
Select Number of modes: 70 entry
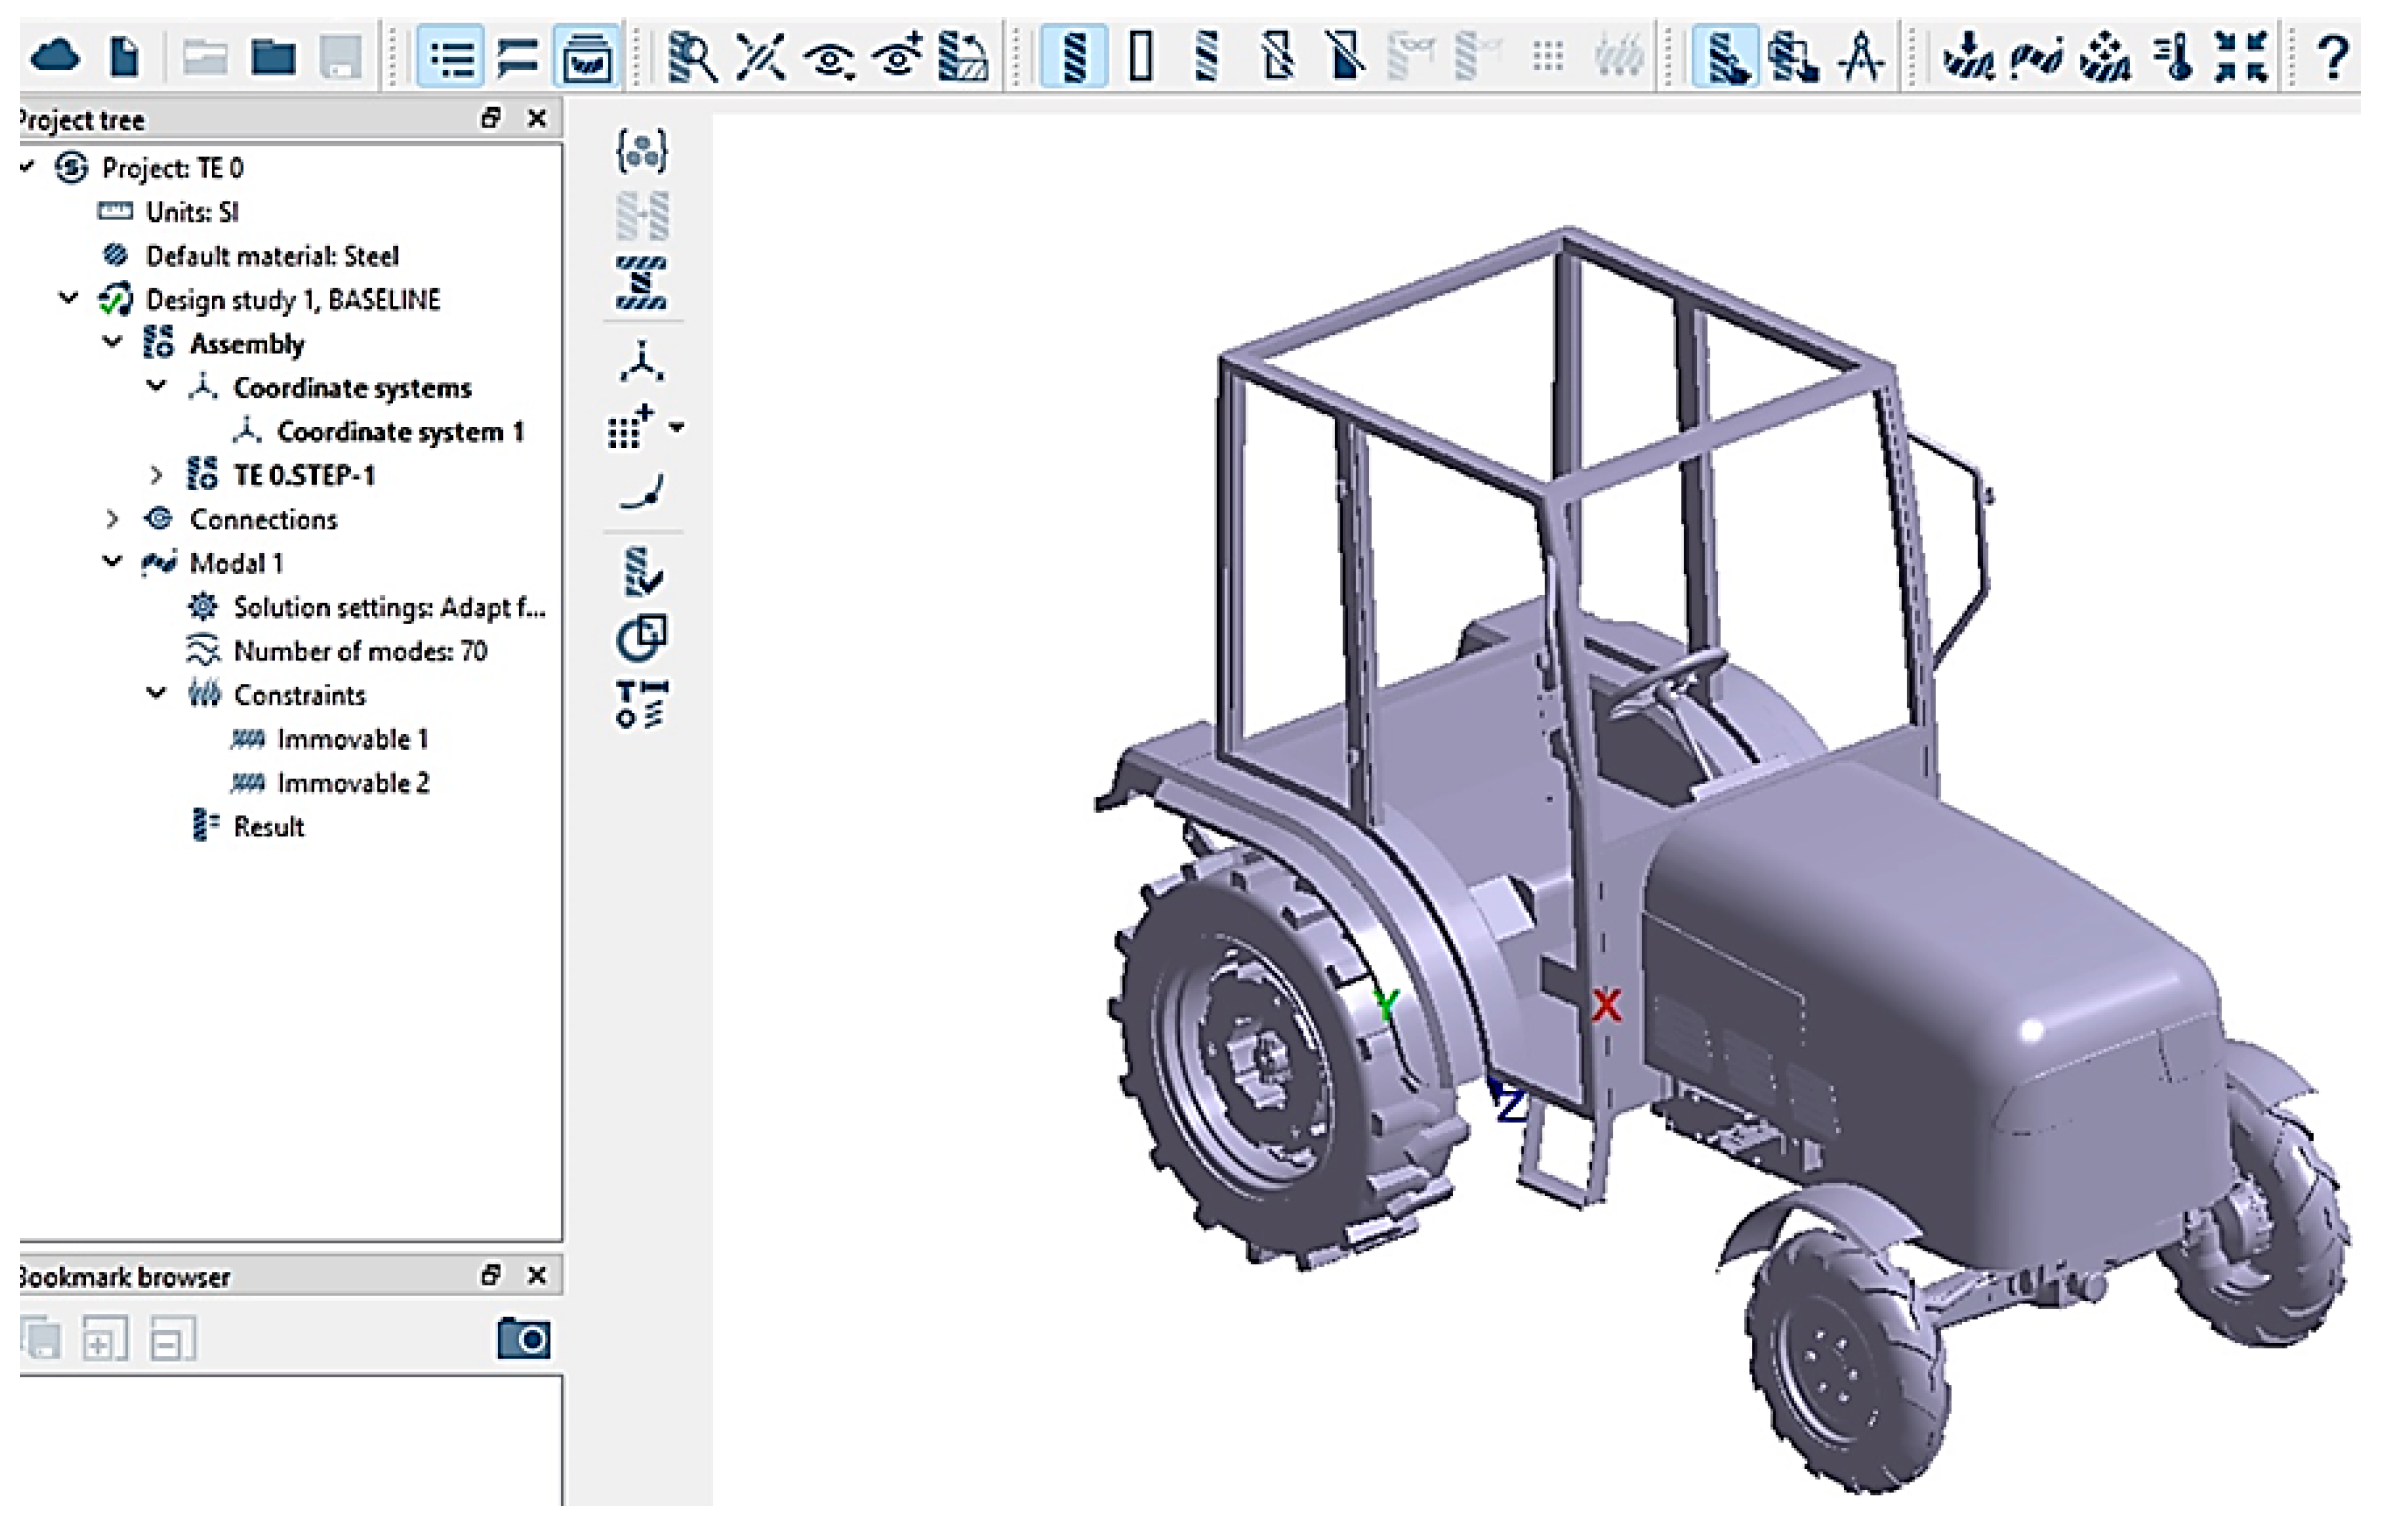click(359, 651)
